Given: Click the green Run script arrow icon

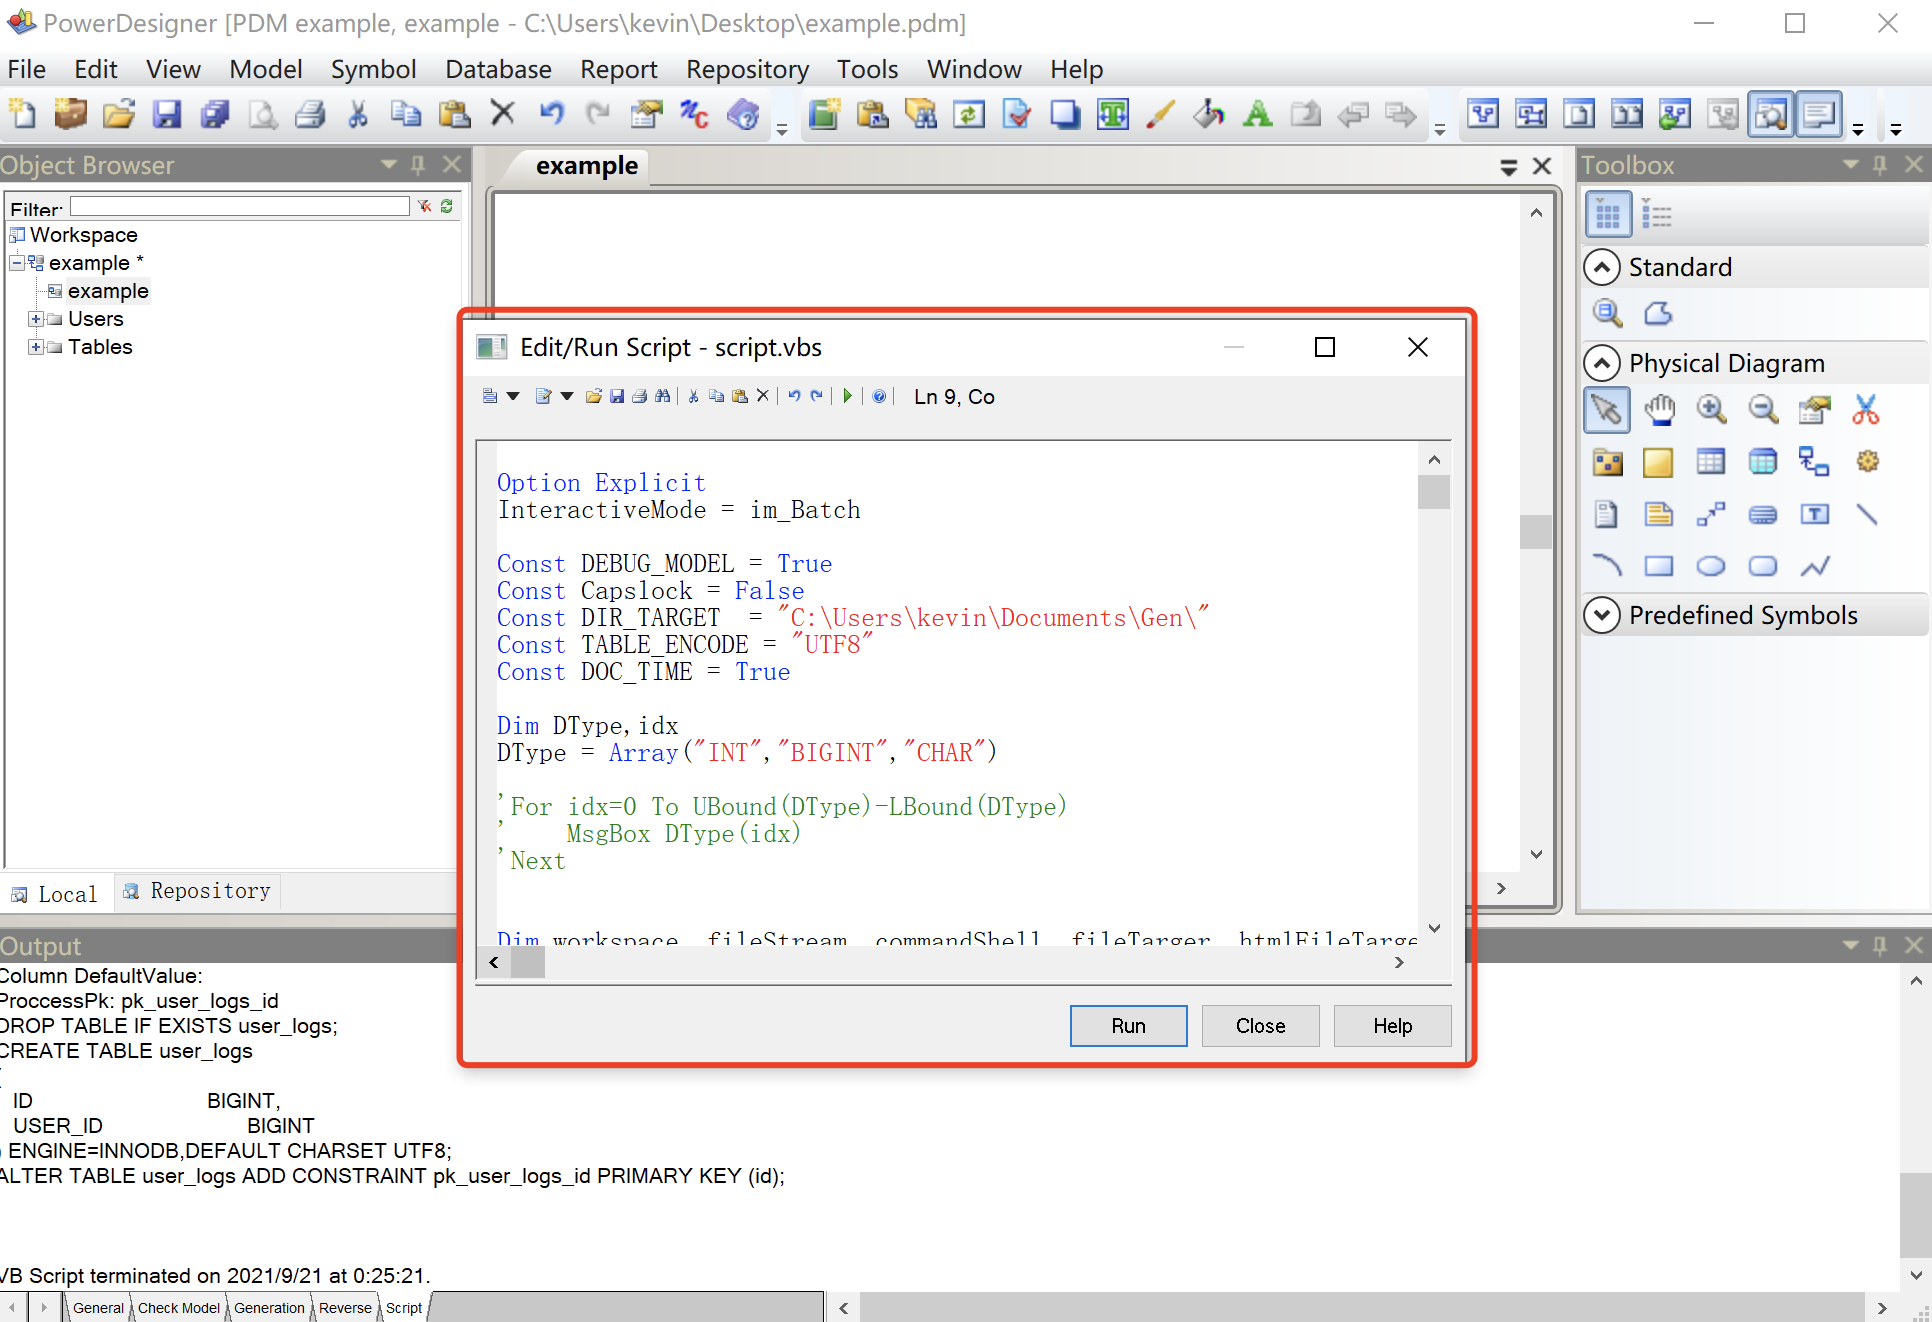Looking at the screenshot, I should point(847,396).
